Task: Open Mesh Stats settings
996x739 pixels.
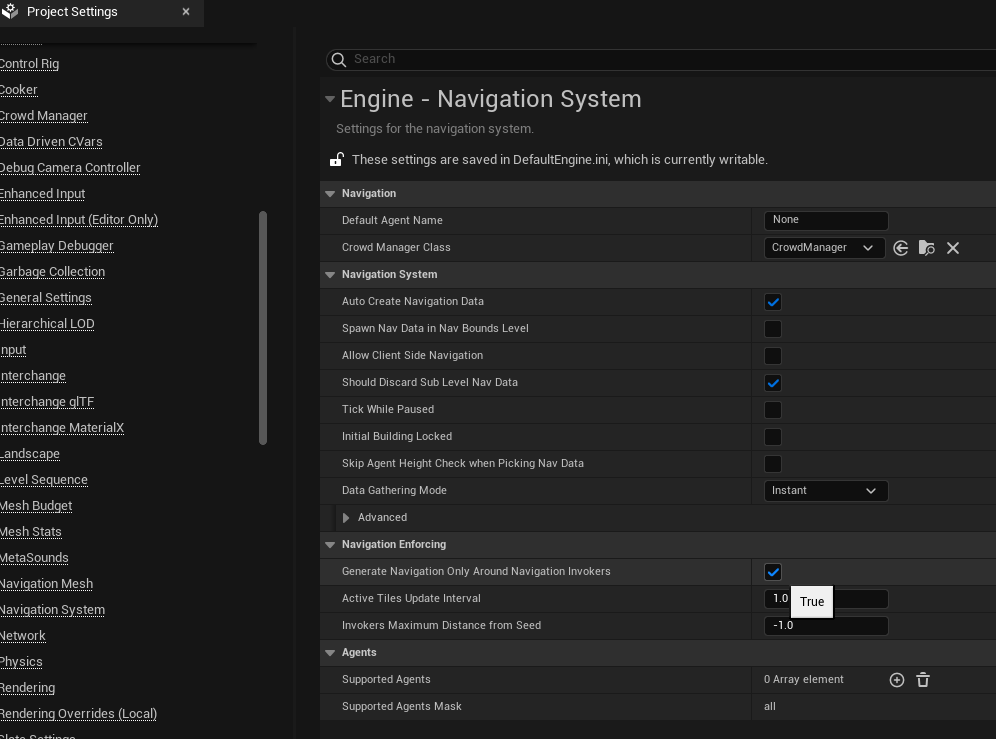Action: click(30, 532)
